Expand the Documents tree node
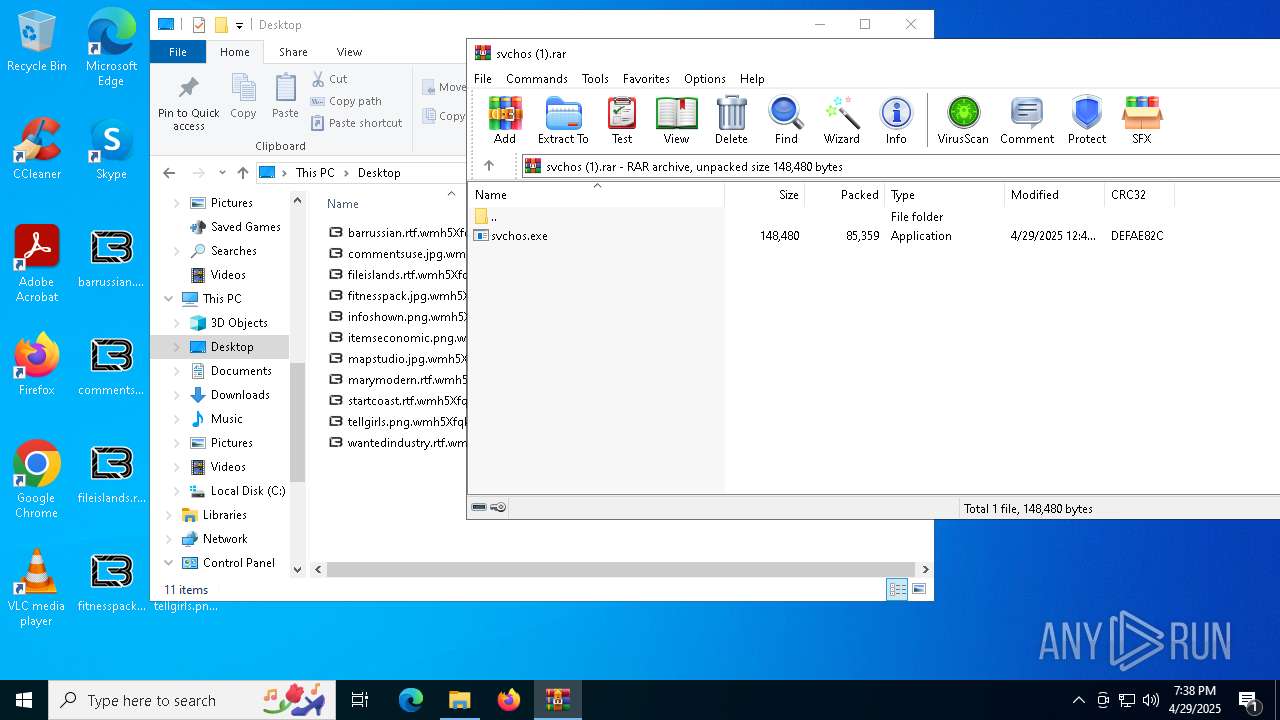 pyautogui.click(x=177, y=371)
